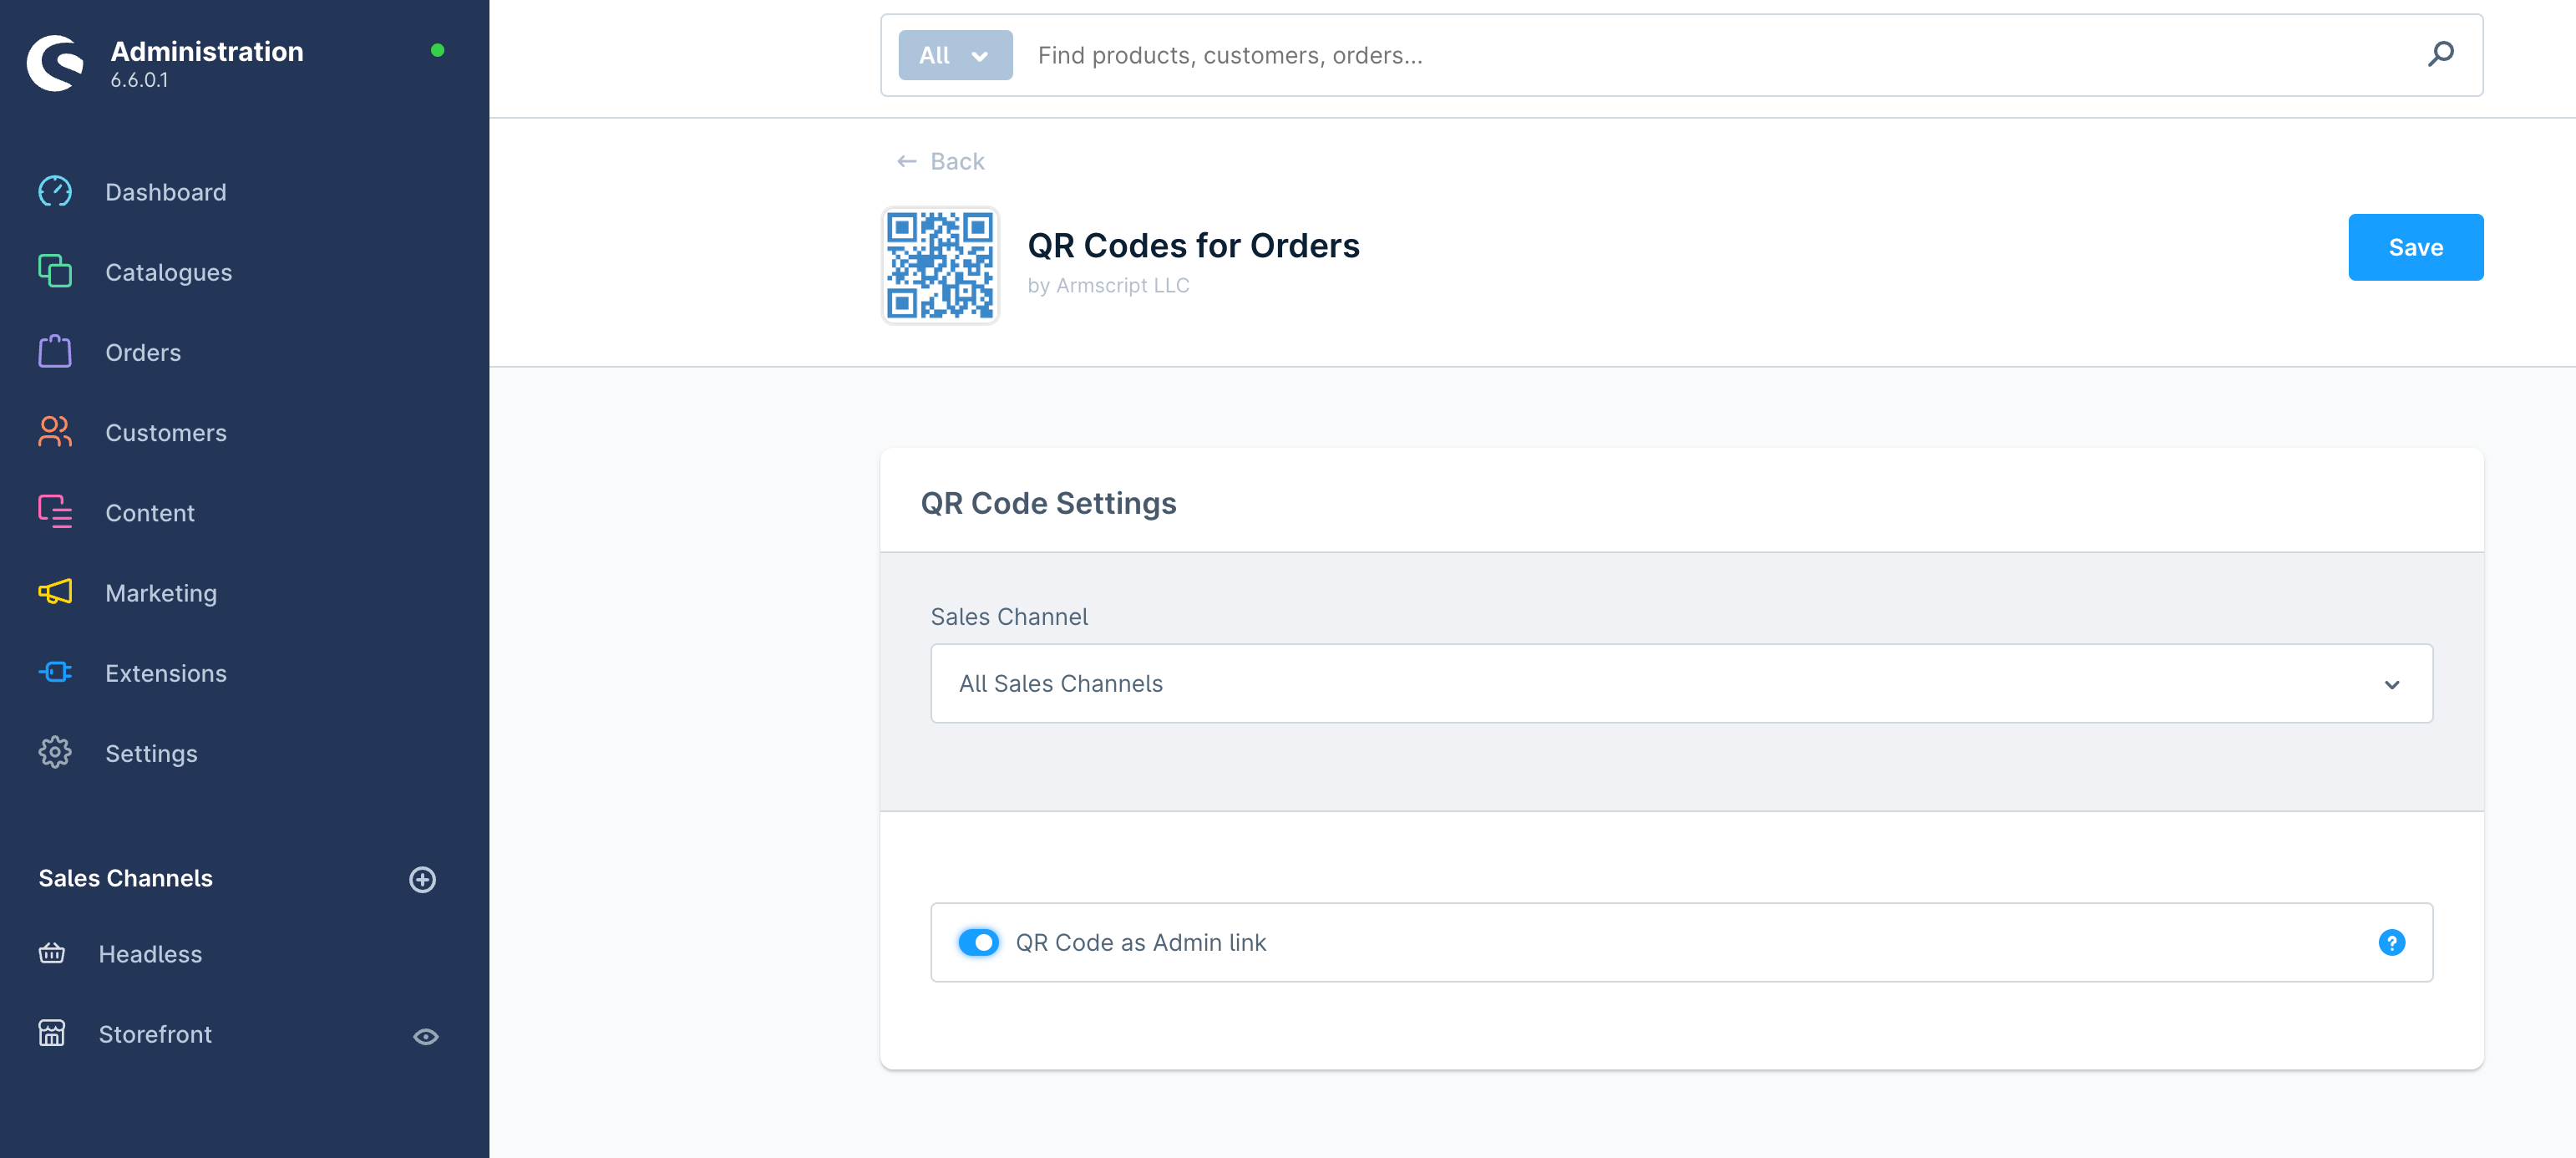
Task: Click the Storefront visibility eye icon
Action: (423, 1037)
